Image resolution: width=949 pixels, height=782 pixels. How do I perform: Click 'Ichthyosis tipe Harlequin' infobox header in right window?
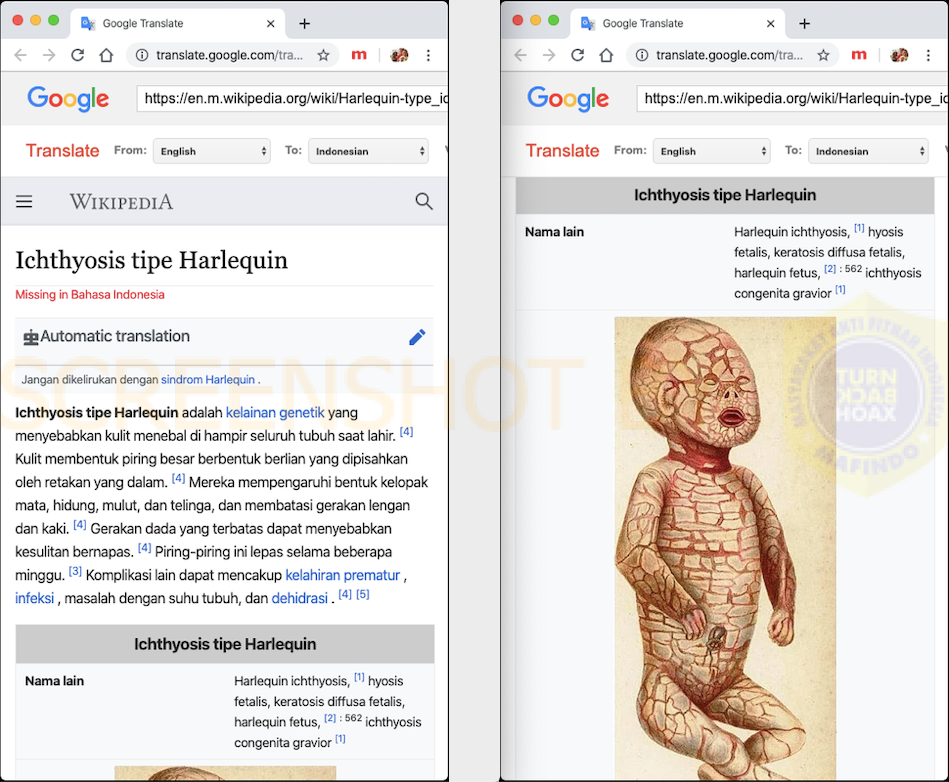coord(725,195)
